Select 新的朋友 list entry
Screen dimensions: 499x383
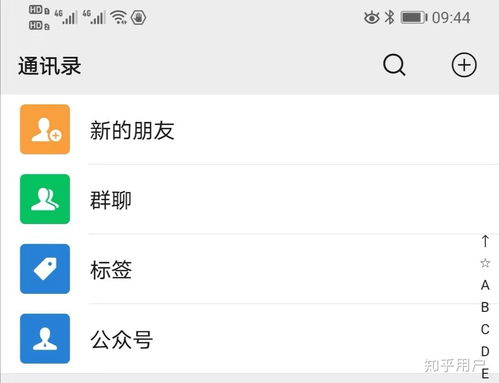pyautogui.click(x=250, y=129)
